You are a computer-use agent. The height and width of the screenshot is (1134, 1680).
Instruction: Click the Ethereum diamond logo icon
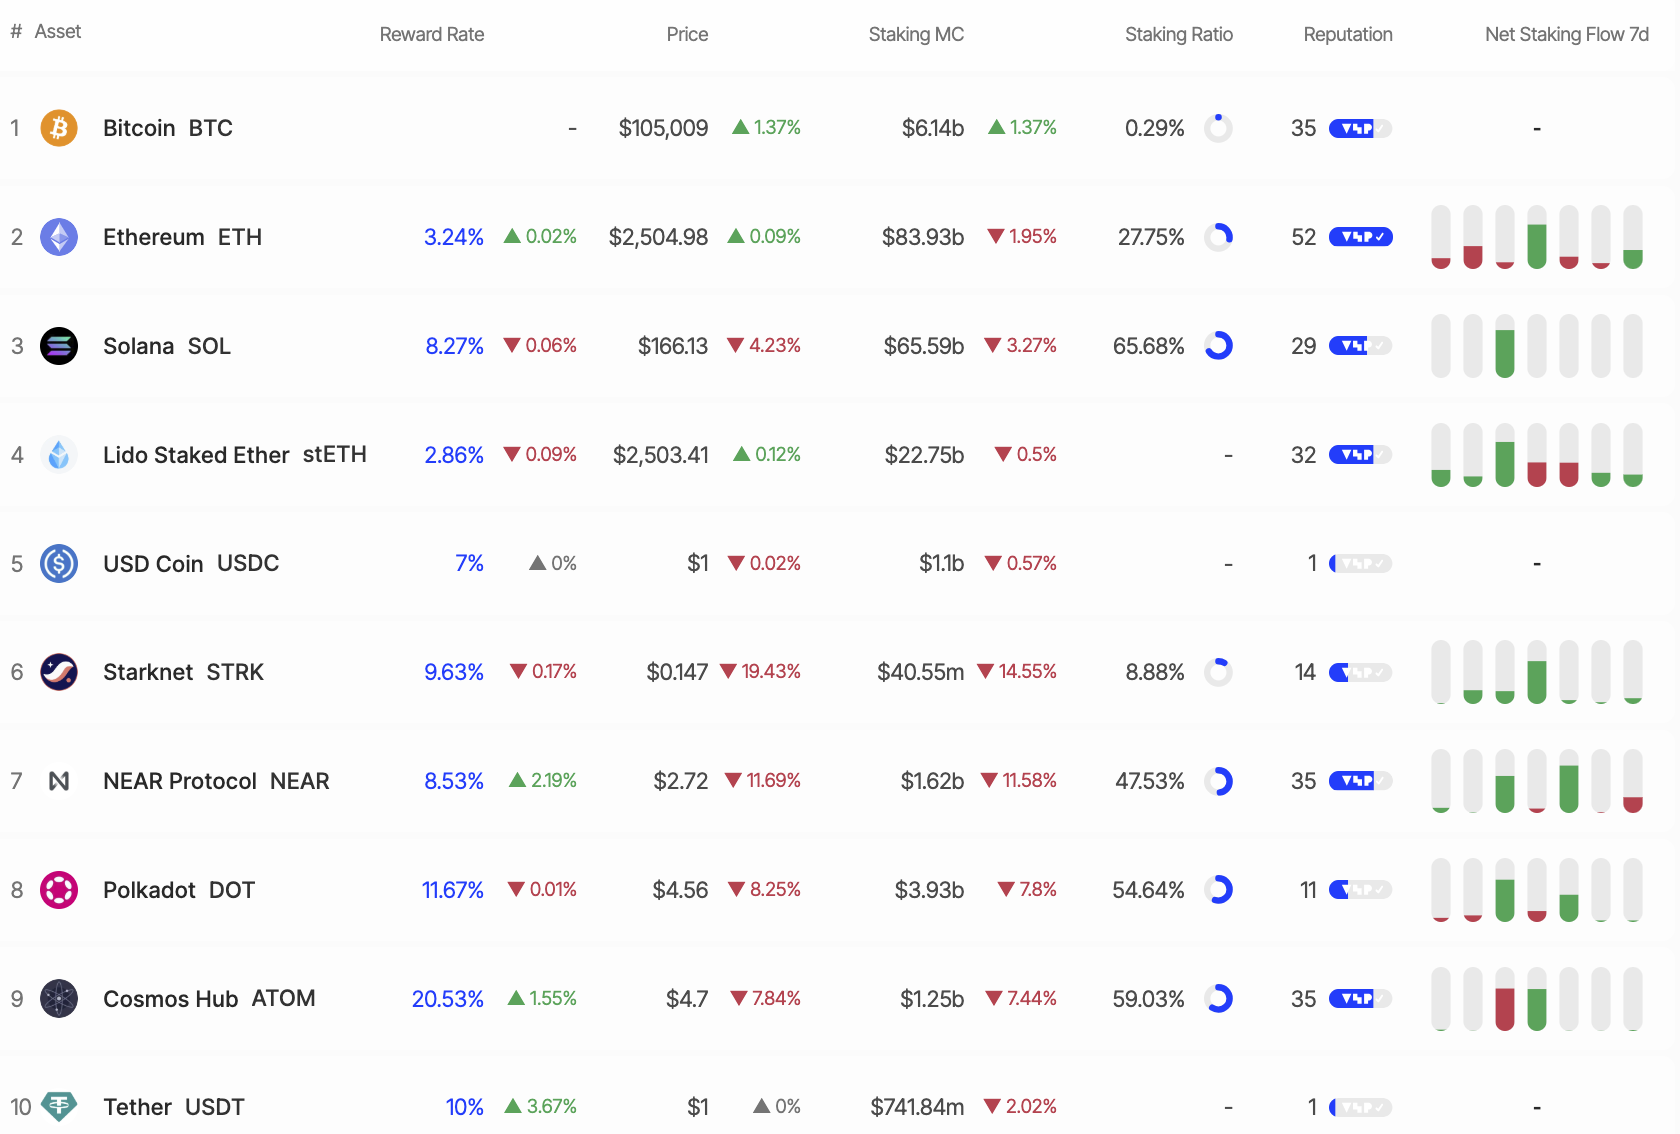point(59,237)
